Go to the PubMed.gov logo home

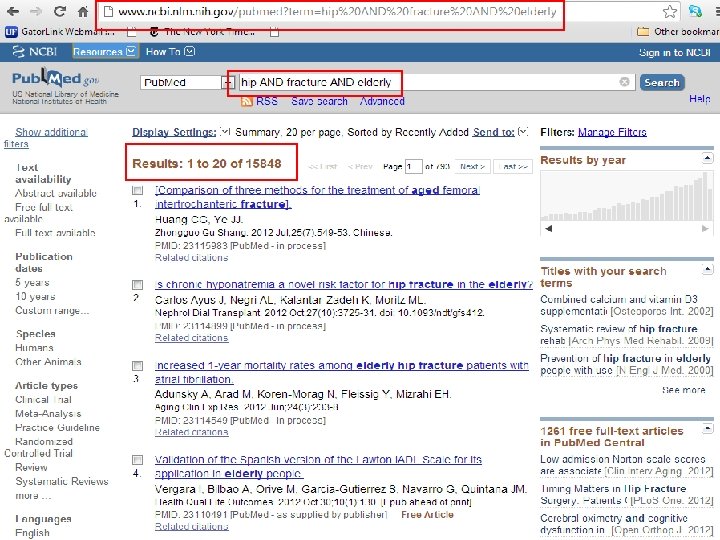point(56,79)
